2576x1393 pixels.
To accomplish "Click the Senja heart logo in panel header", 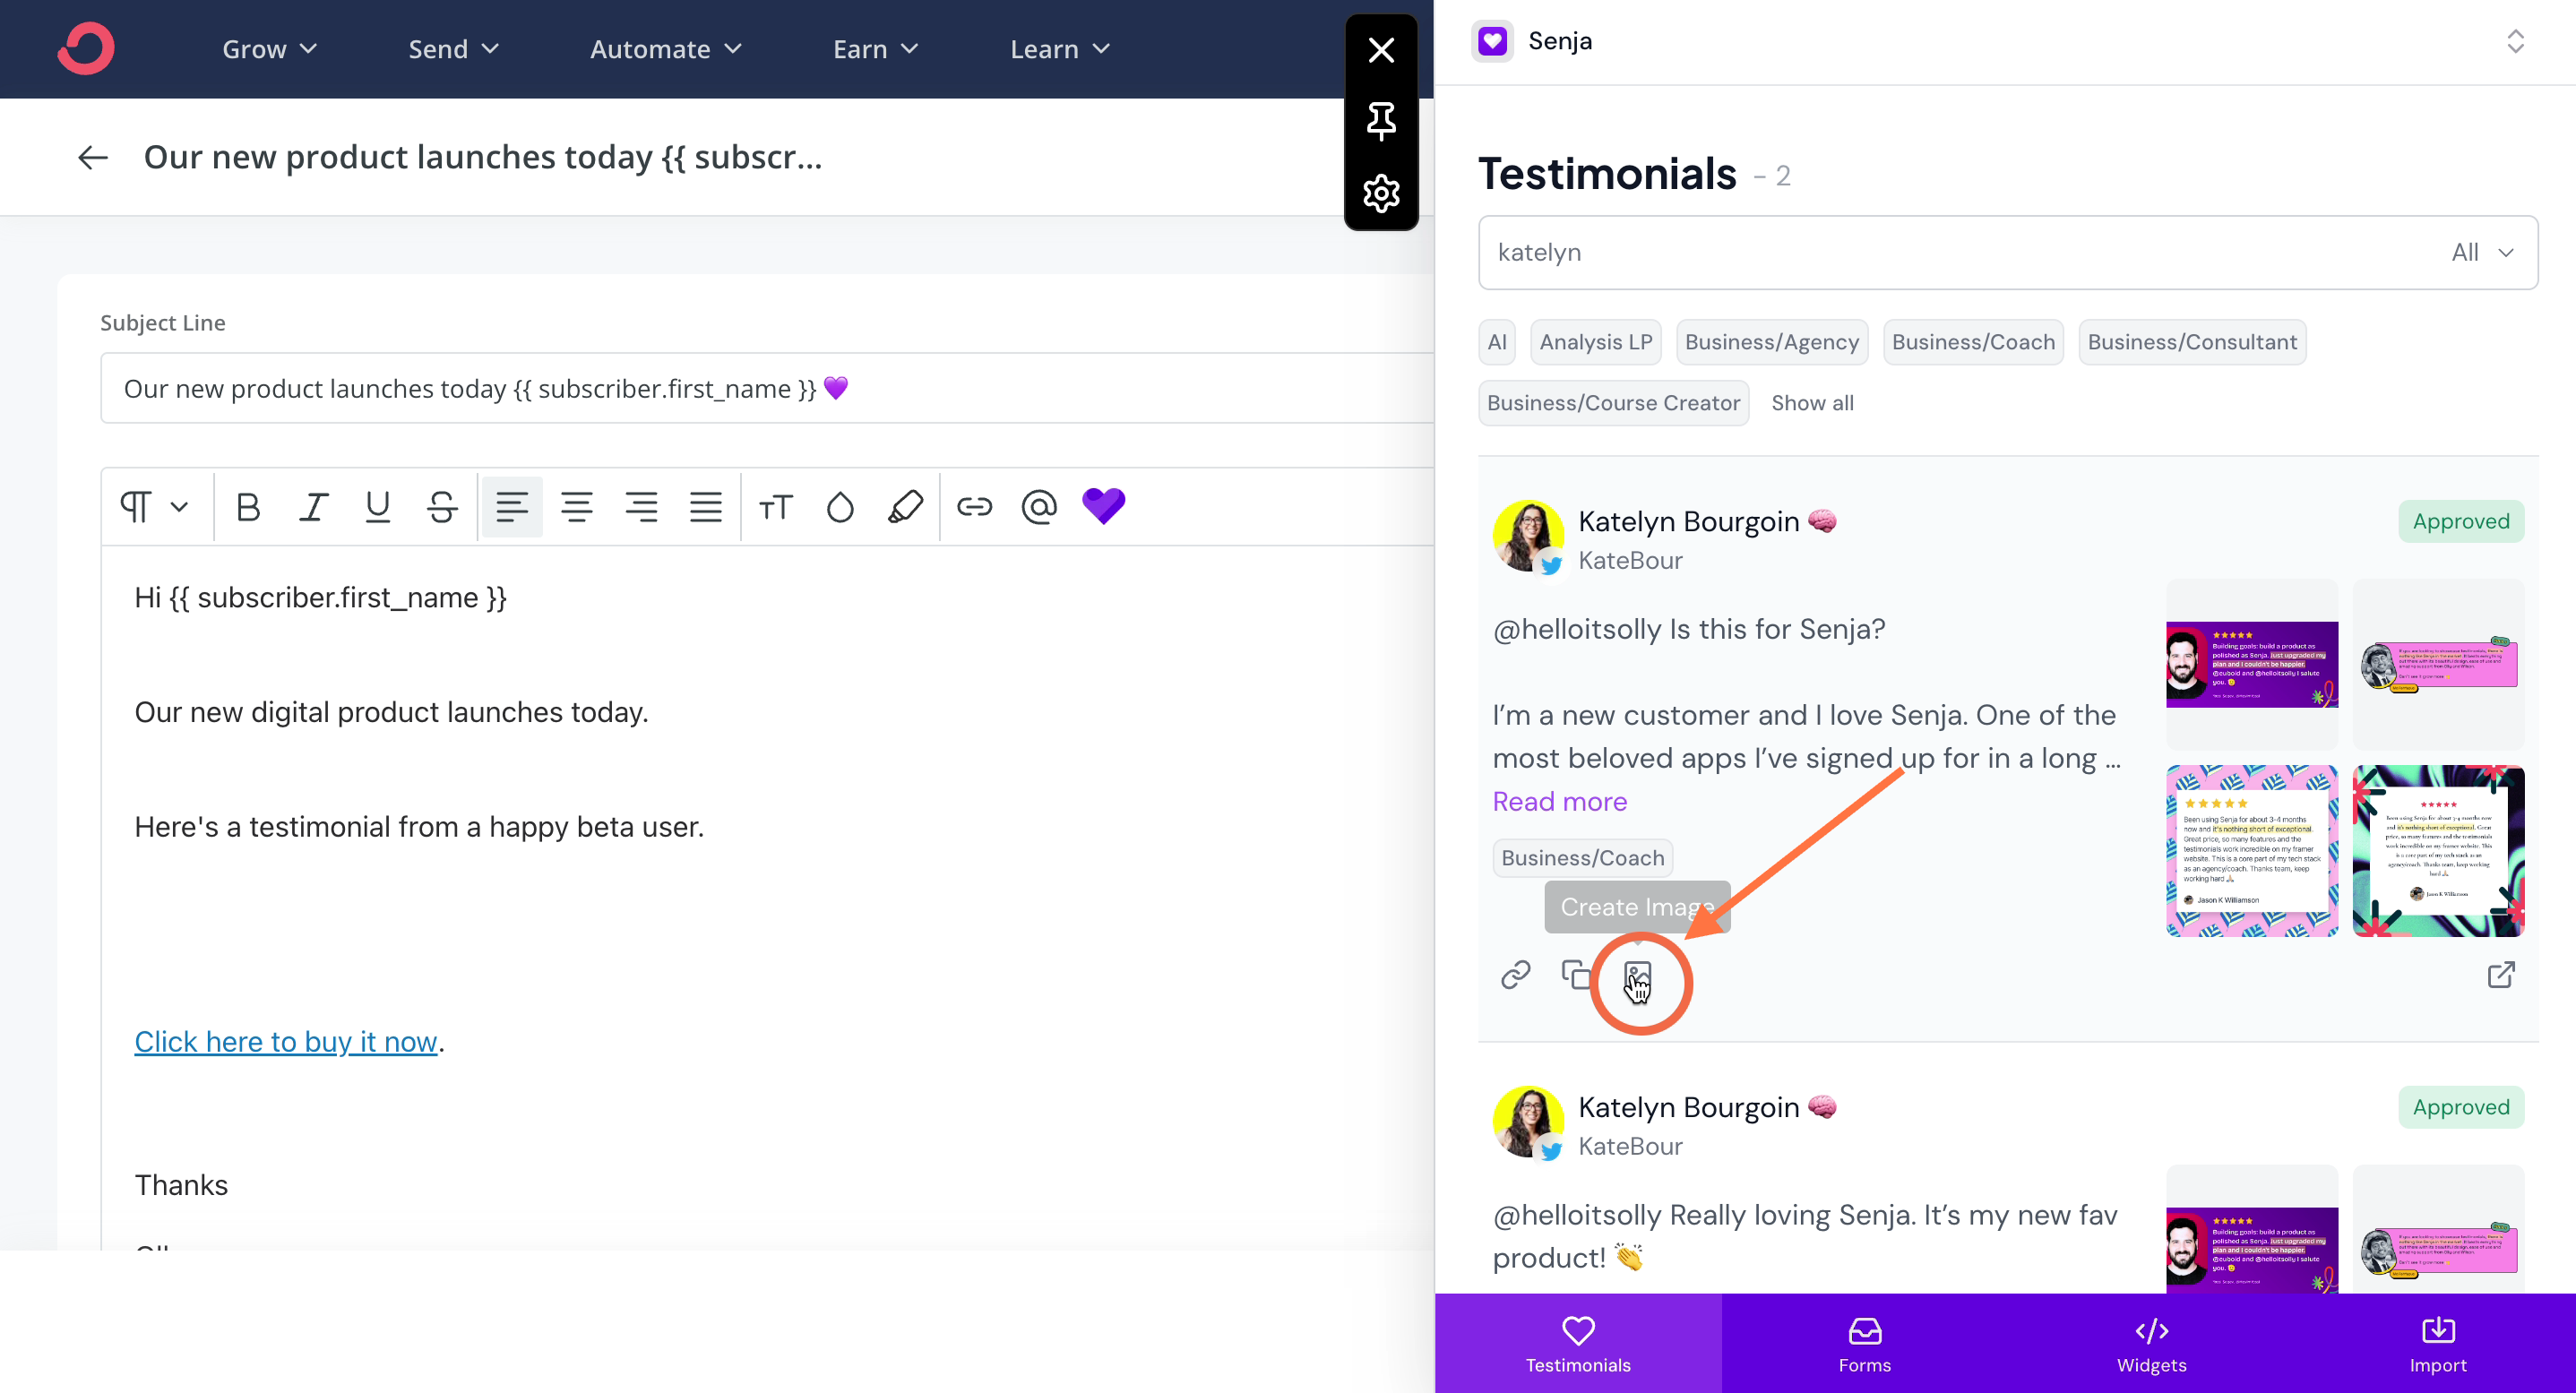I will click(1493, 41).
